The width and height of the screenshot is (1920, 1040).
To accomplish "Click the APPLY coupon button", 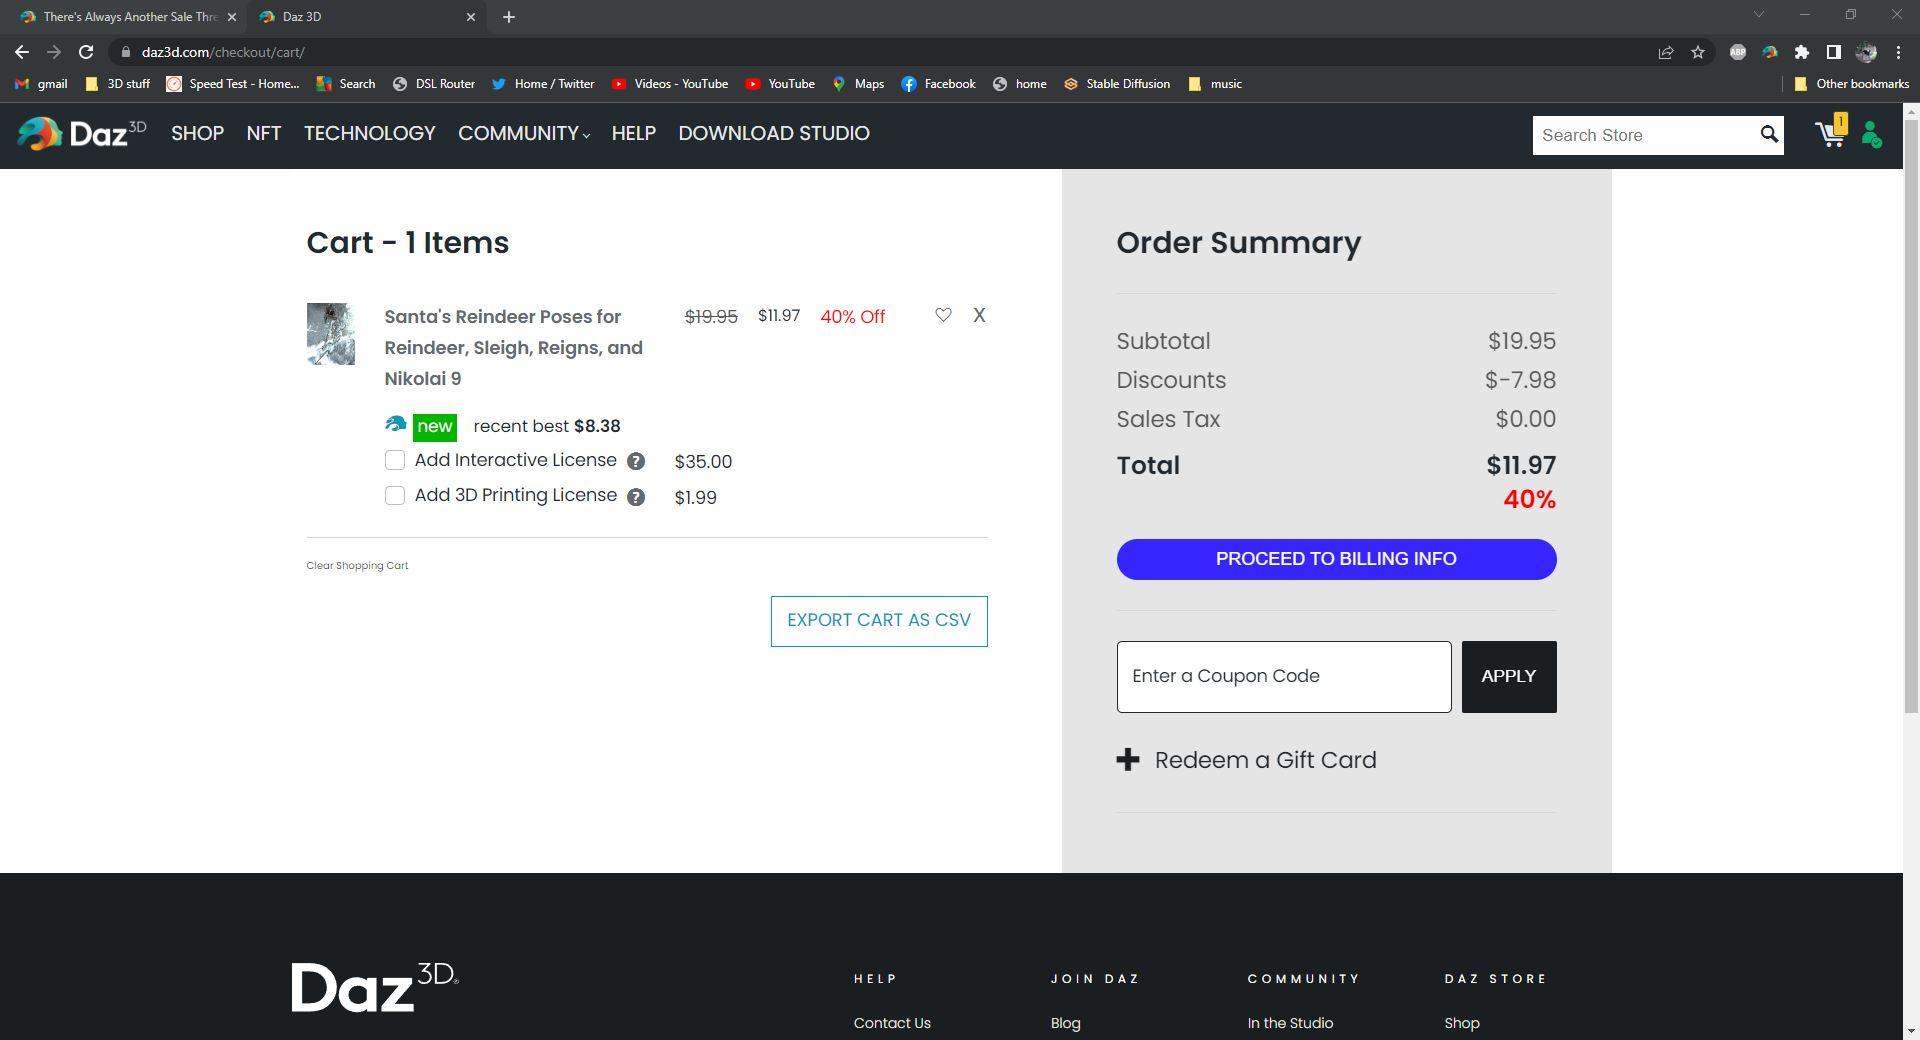I will point(1508,677).
